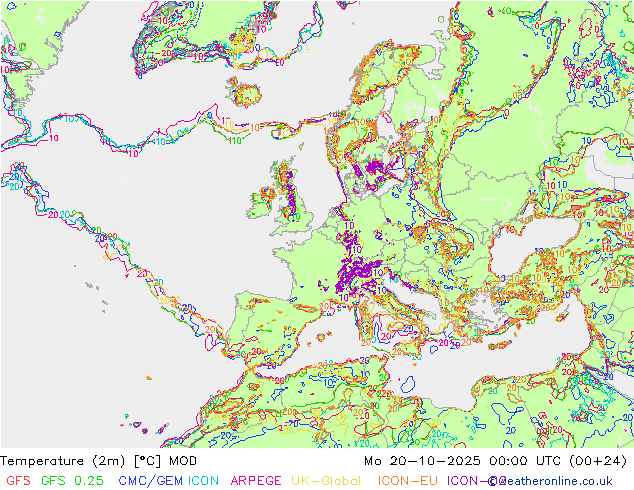
Task: Select the cyan ICON legend label
Action: (x=203, y=481)
